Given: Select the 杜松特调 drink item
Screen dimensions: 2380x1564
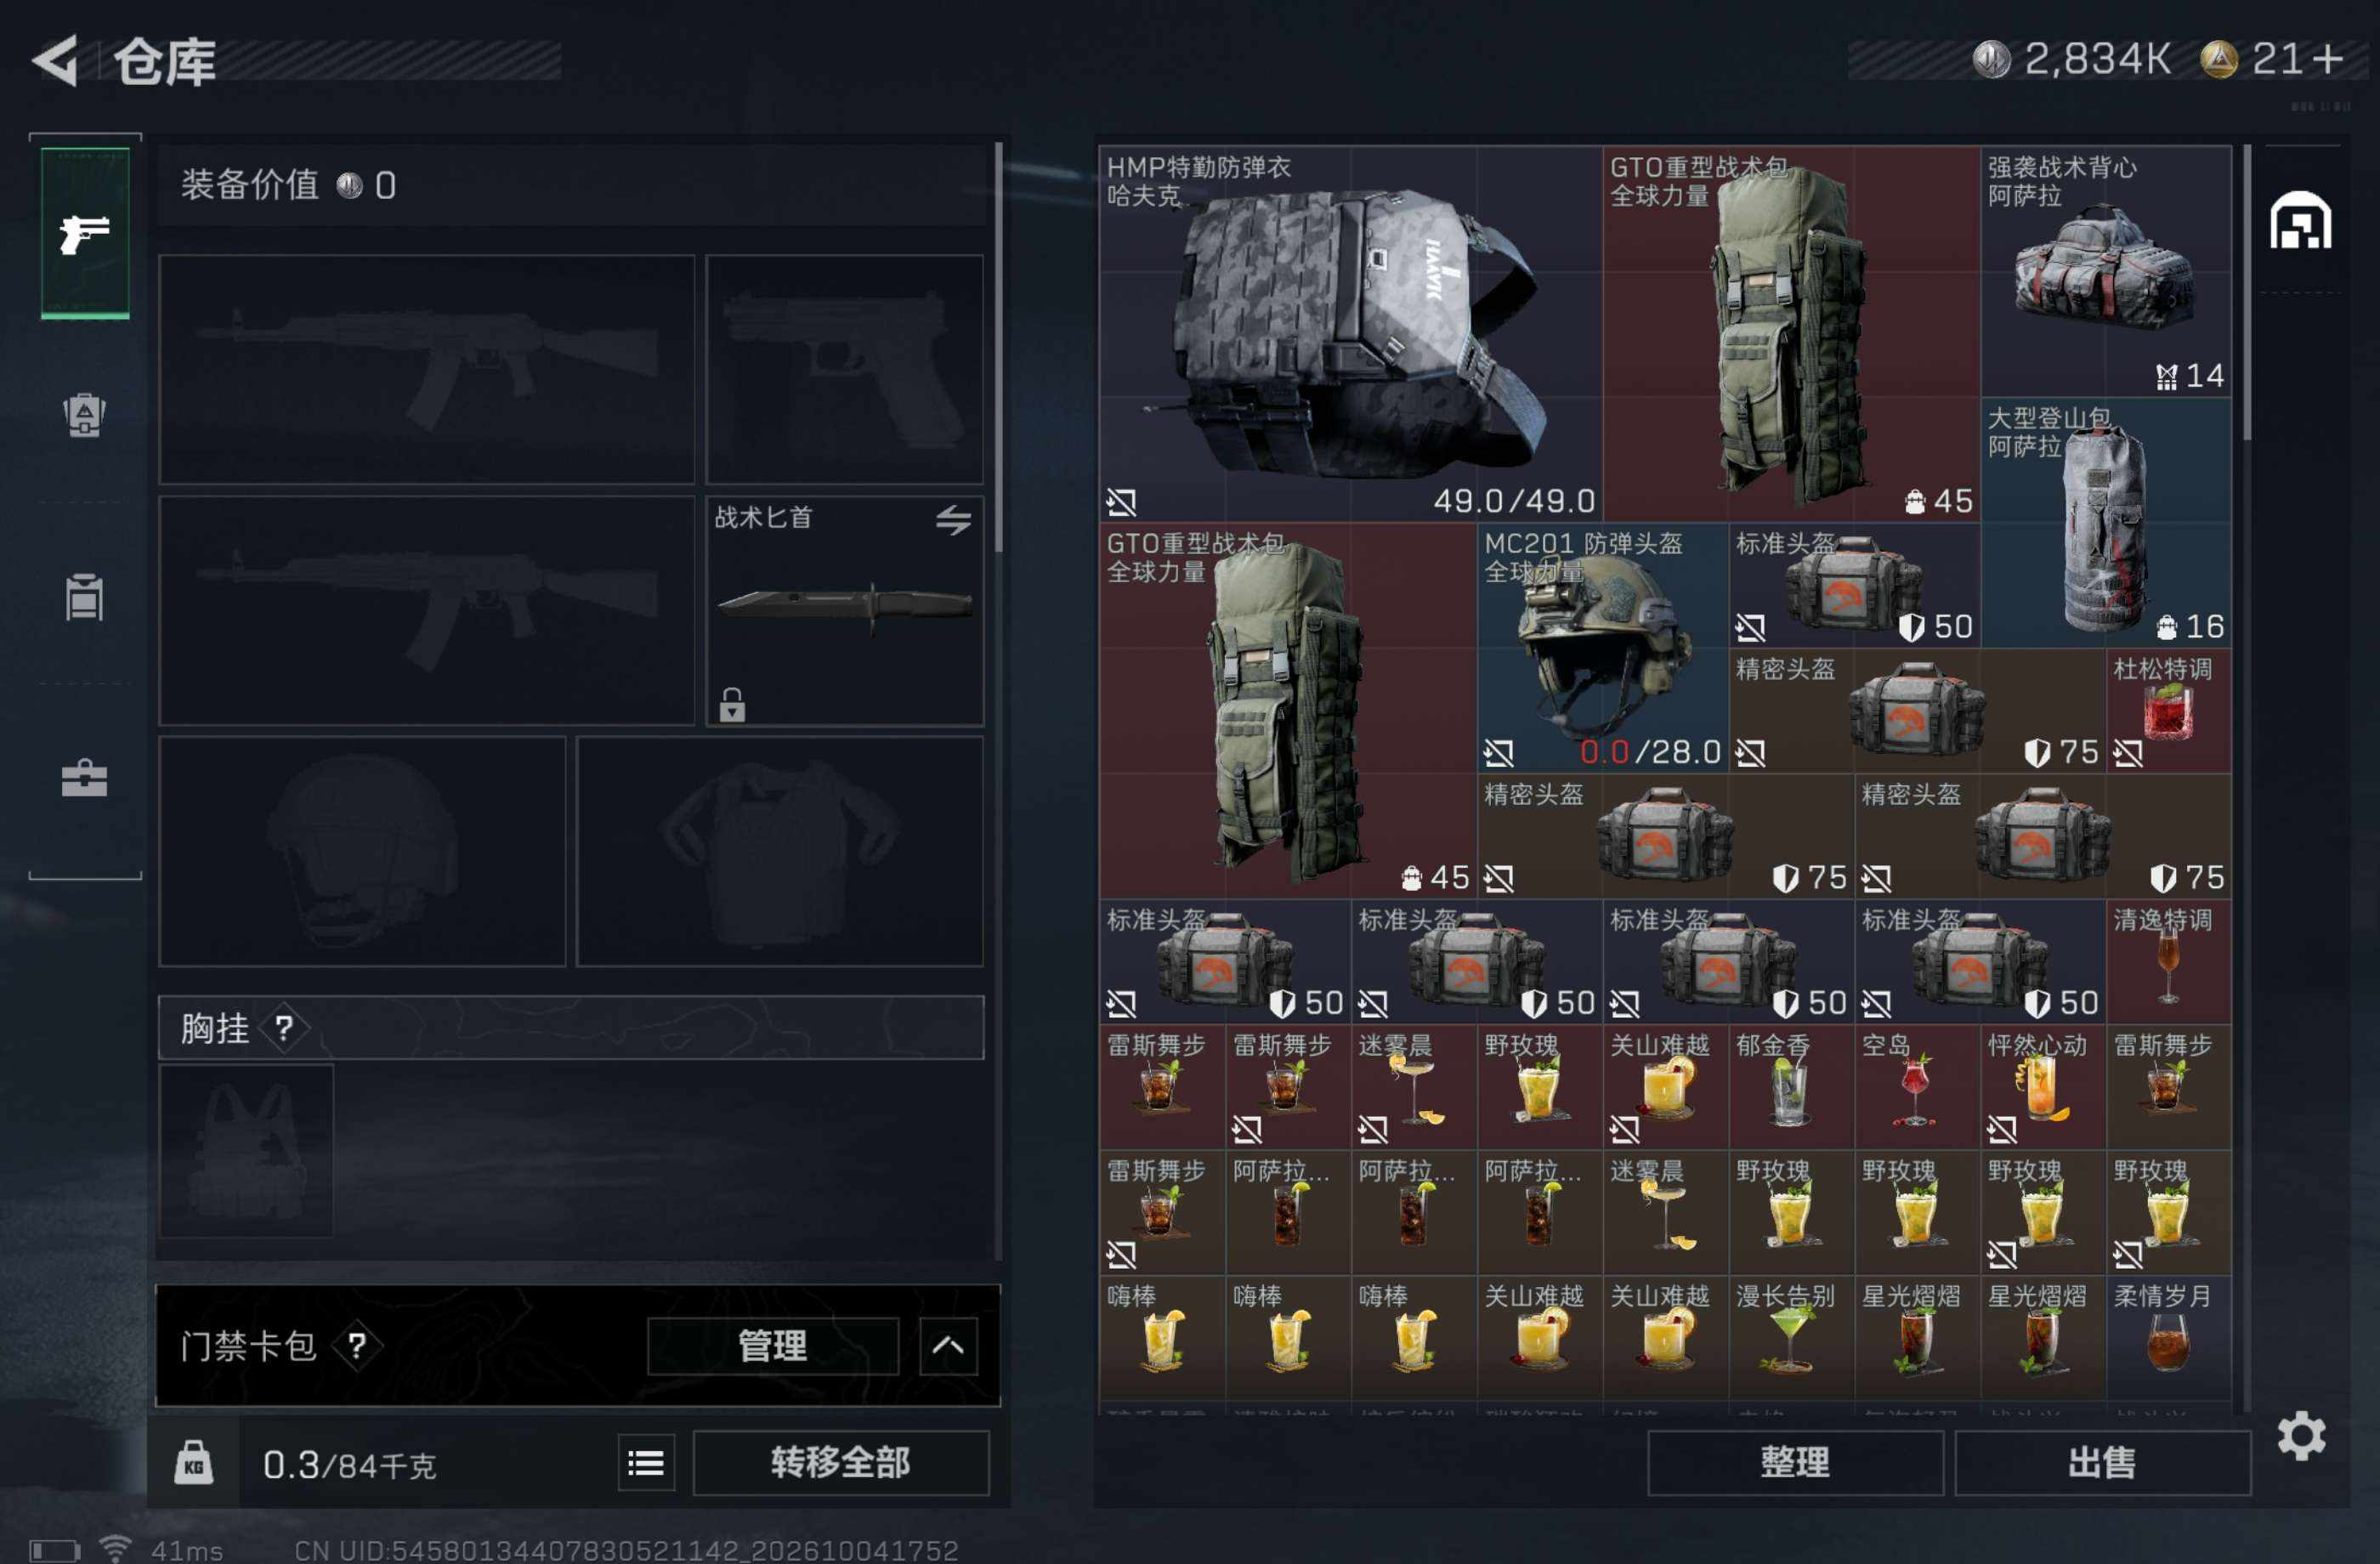Looking at the screenshot, I should point(2168,711).
